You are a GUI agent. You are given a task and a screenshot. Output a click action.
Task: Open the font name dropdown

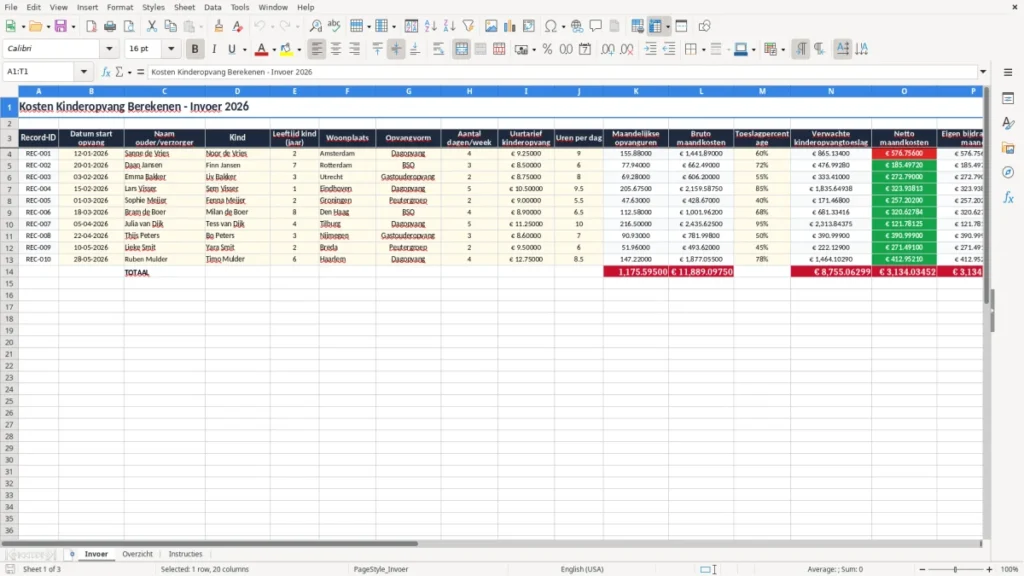point(109,48)
